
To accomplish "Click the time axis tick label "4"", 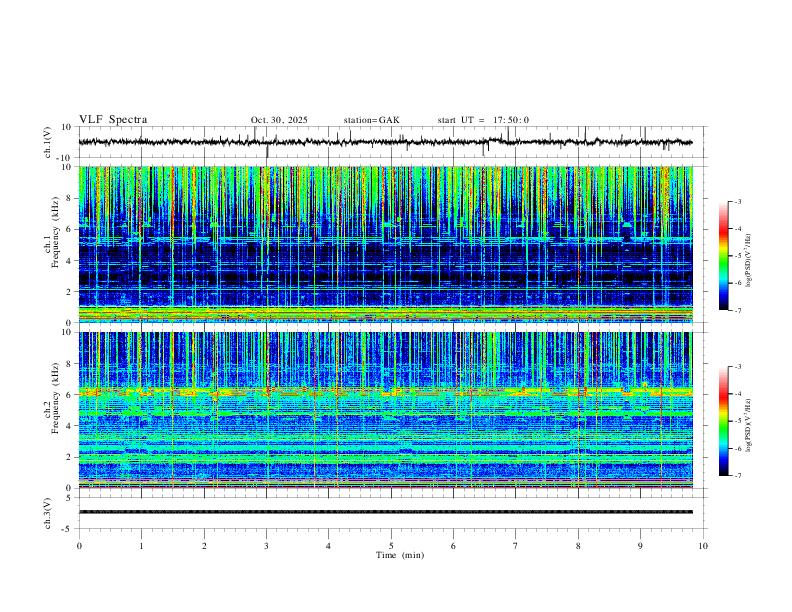I will point(329,546).
